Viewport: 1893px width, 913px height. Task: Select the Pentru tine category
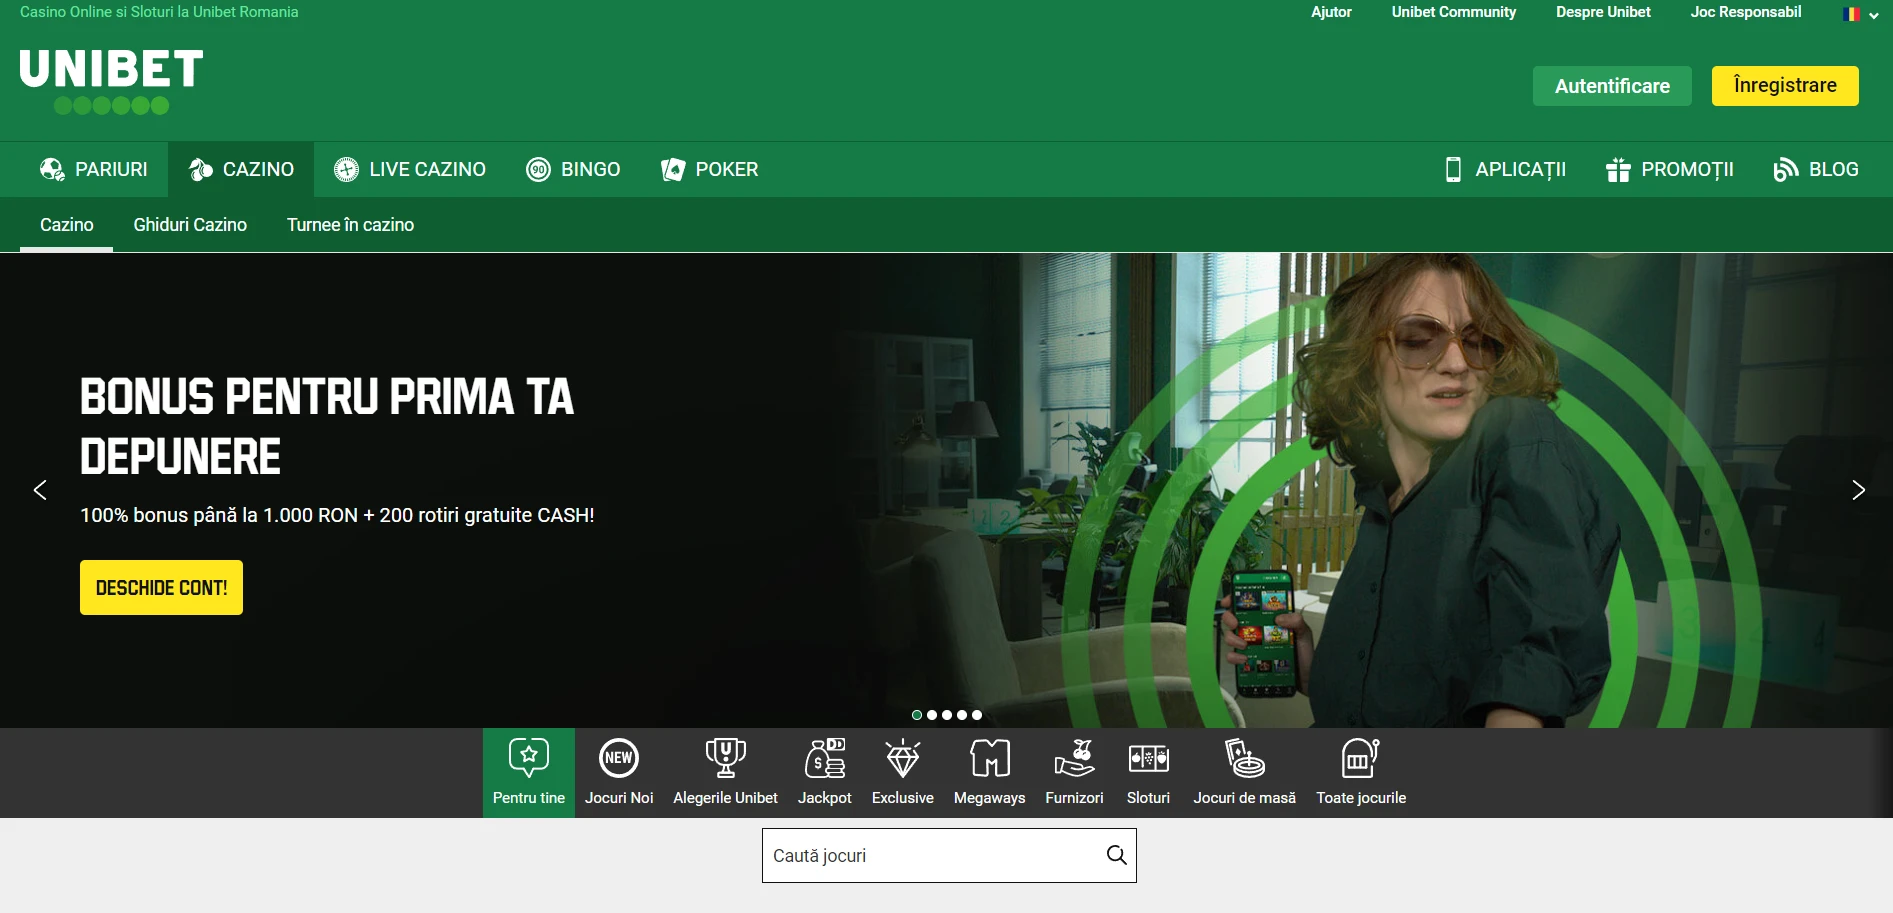529,773
